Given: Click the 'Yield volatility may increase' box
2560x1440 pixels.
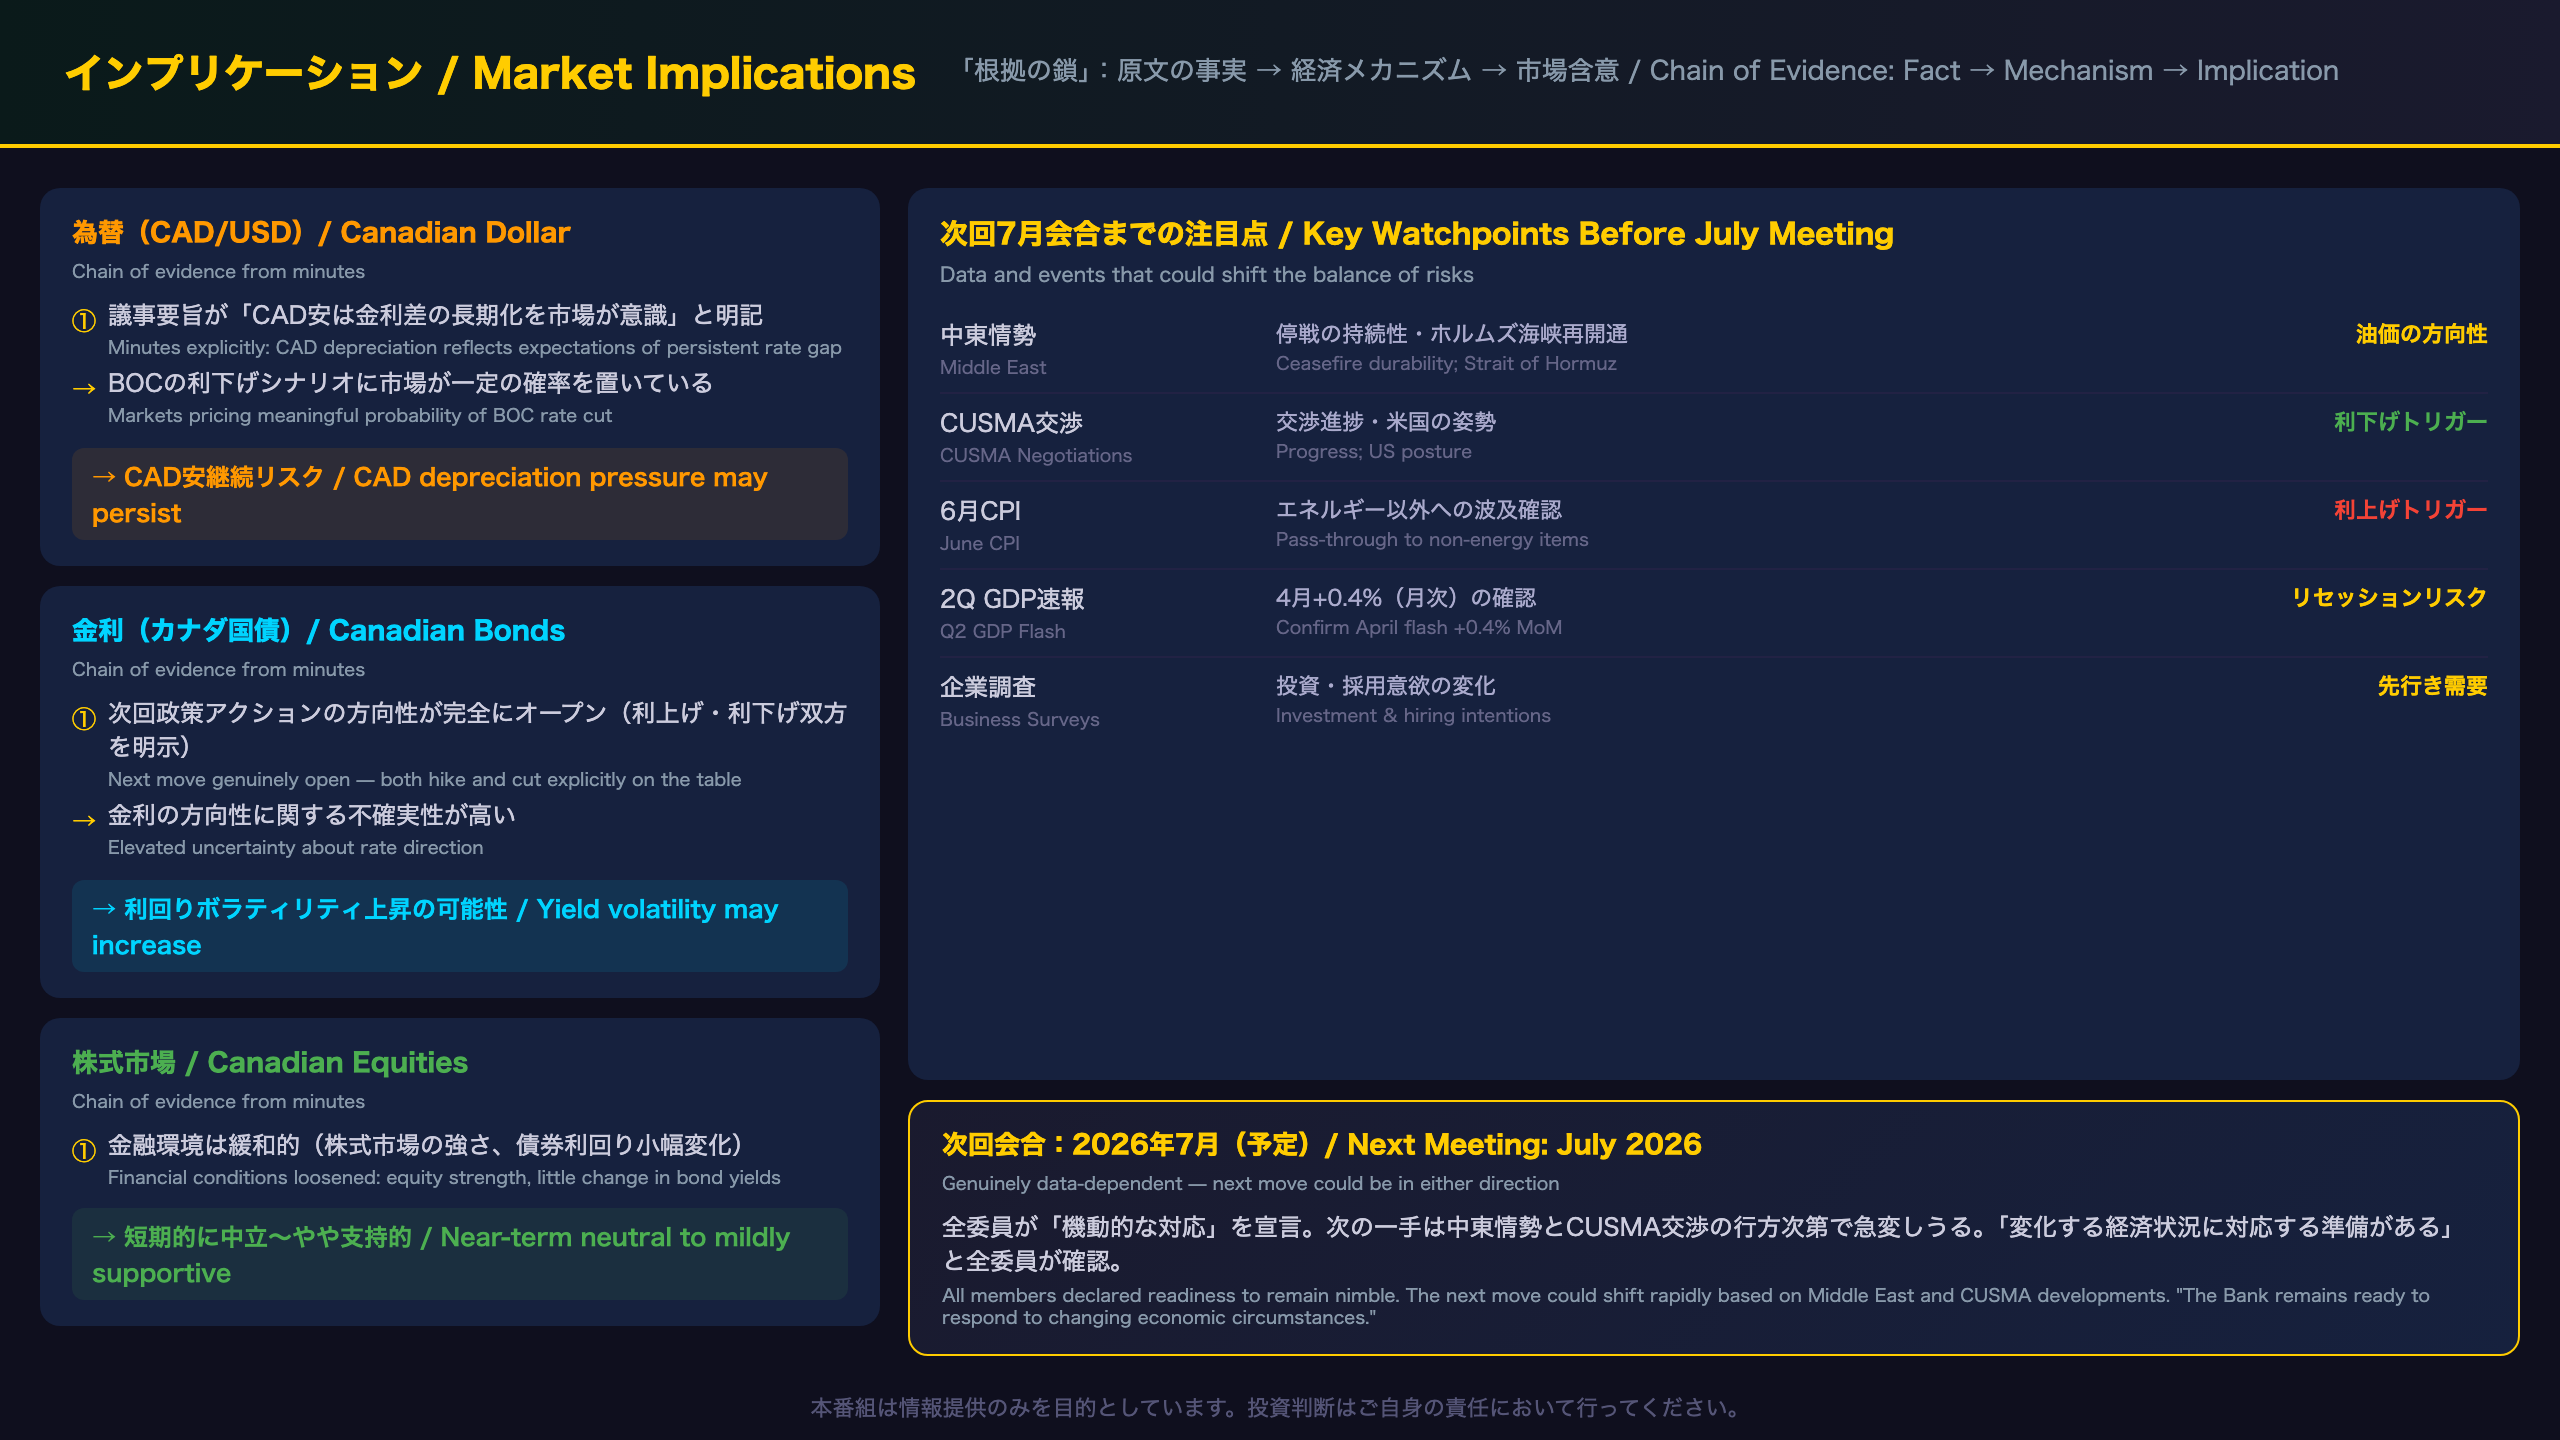Looking at the screenshot, I should pos(460,926).
